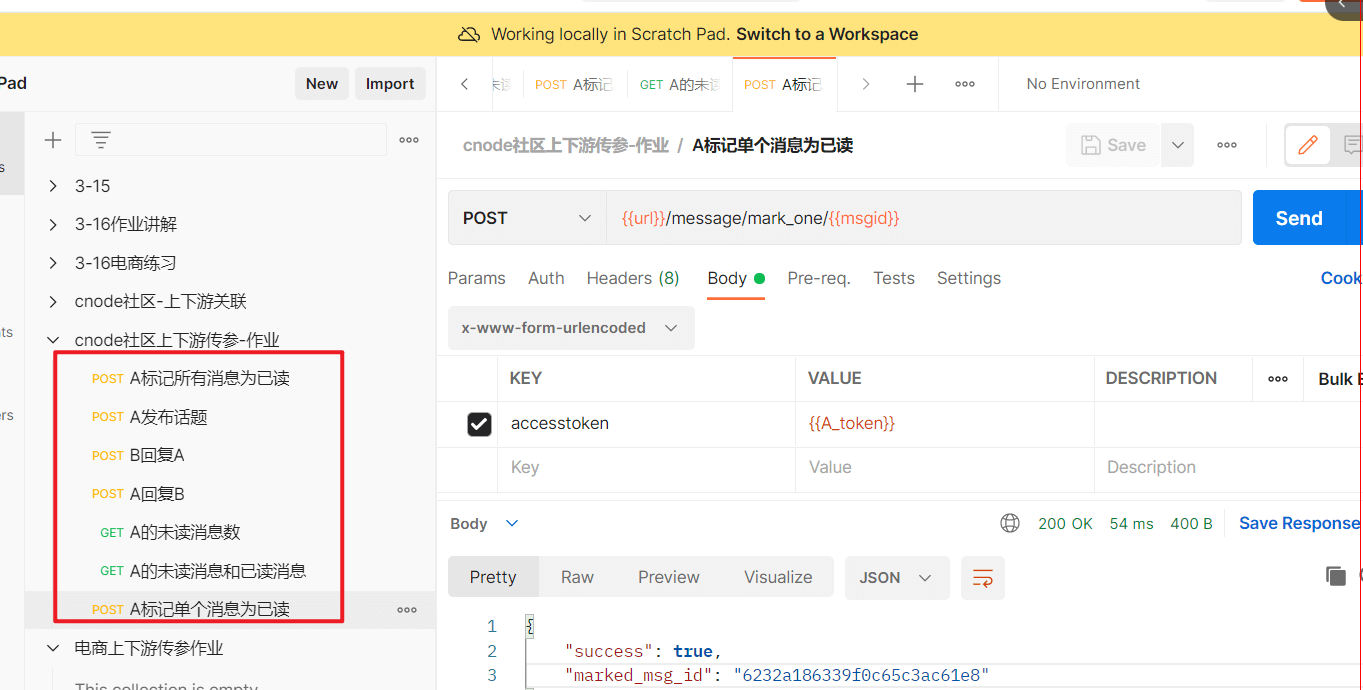The height and width of the screenshot is (690, 1363).
Task: Open the Headers (8) tab
Action: (x=633, y=278)
